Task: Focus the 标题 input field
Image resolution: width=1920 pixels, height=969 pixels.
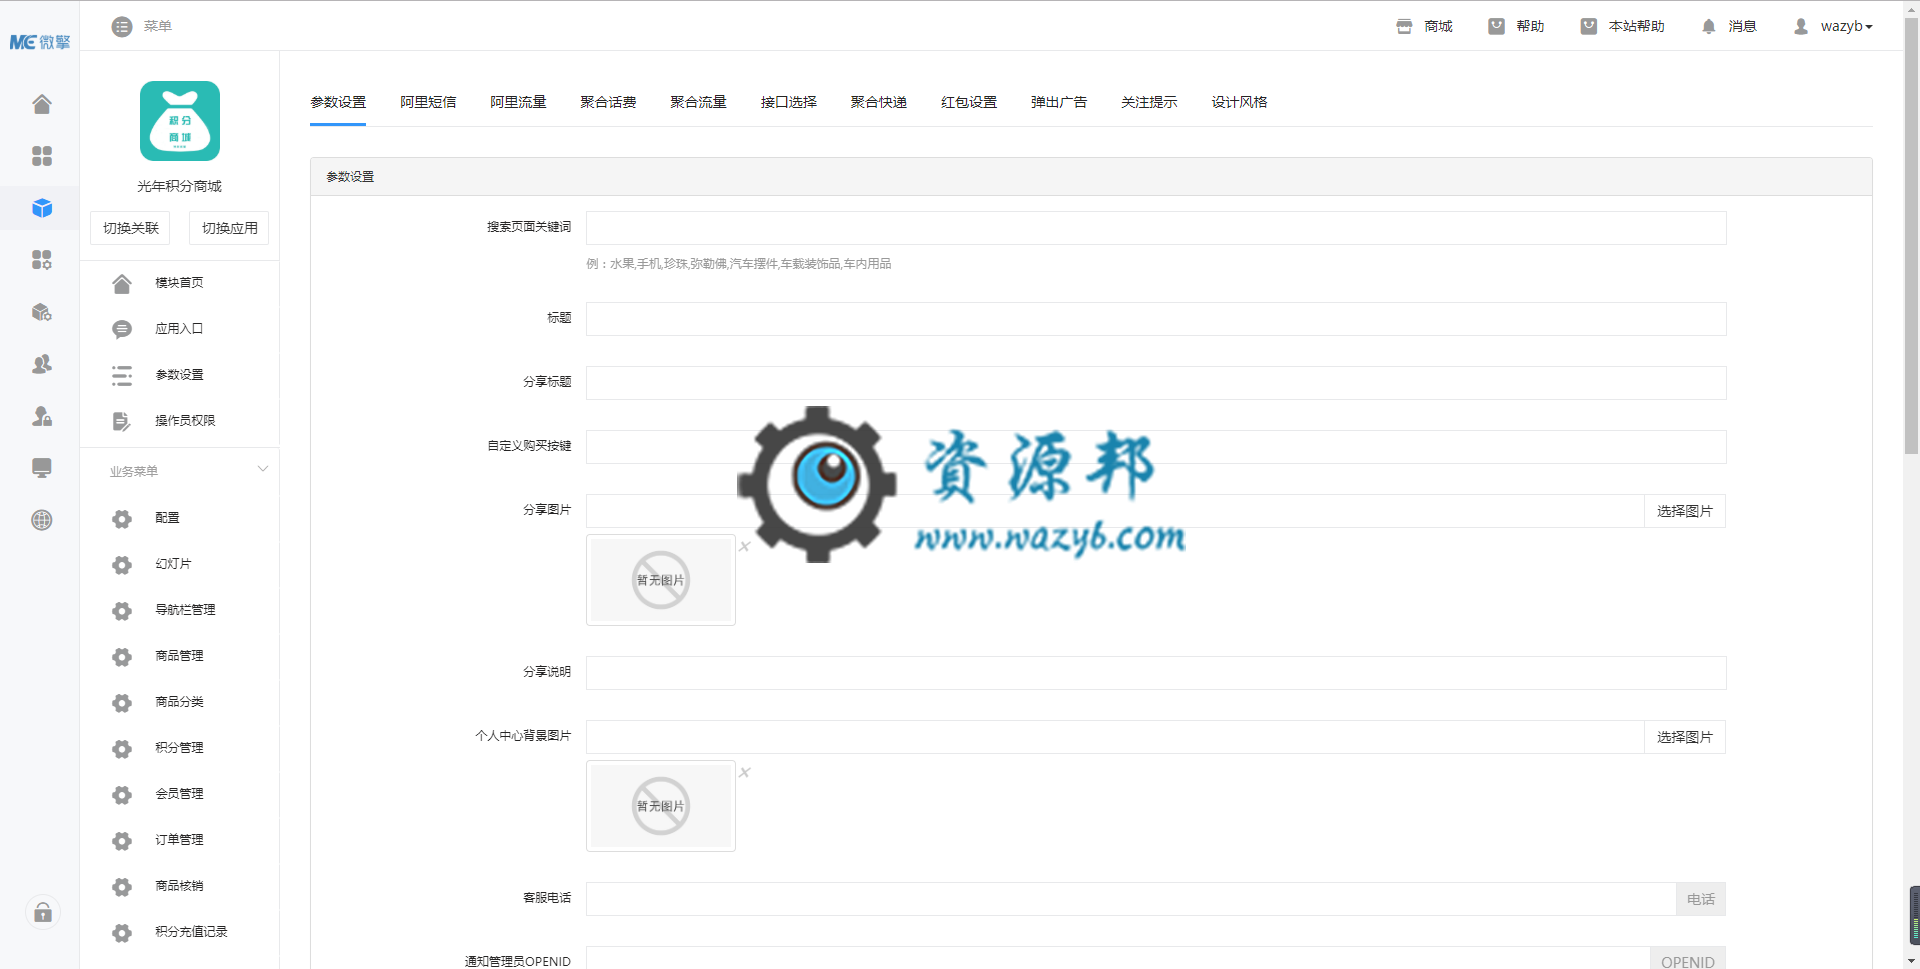Action: pyautogui.click(x=1156, y=319)
